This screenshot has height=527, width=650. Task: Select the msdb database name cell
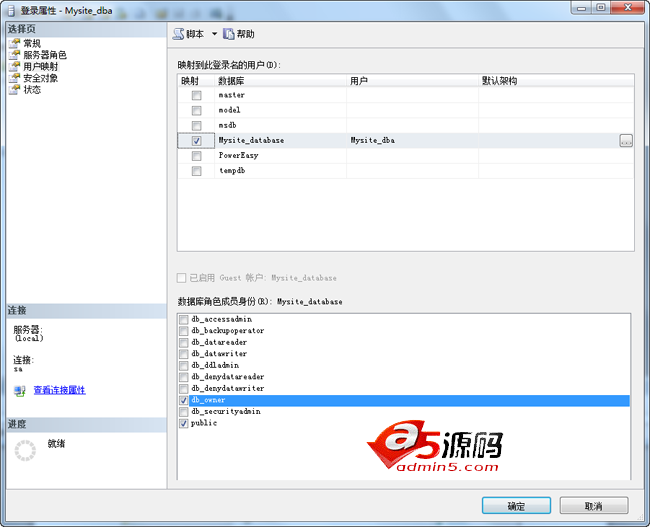(280, 125)
